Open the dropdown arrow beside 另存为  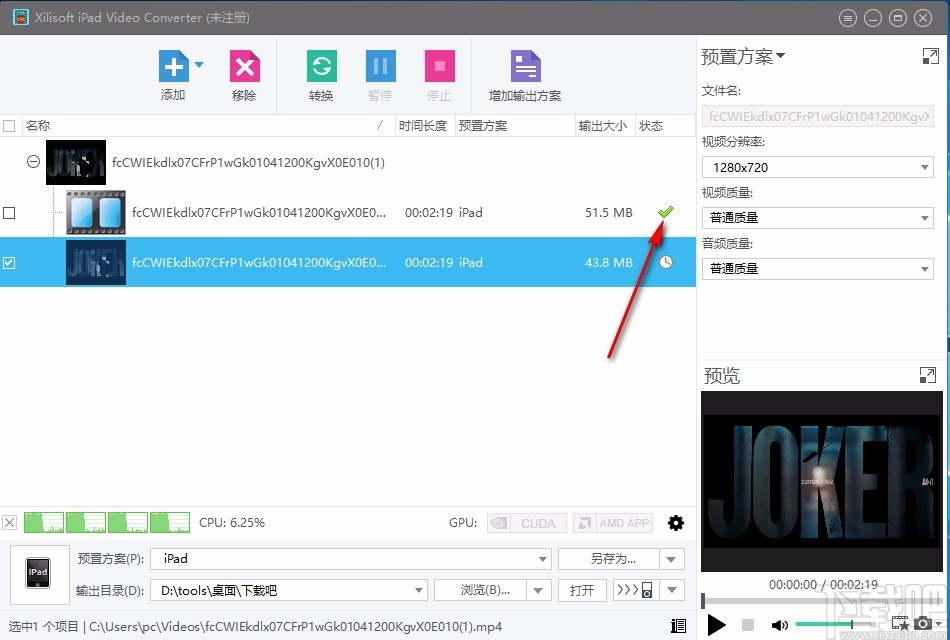[x=671, y=559]
